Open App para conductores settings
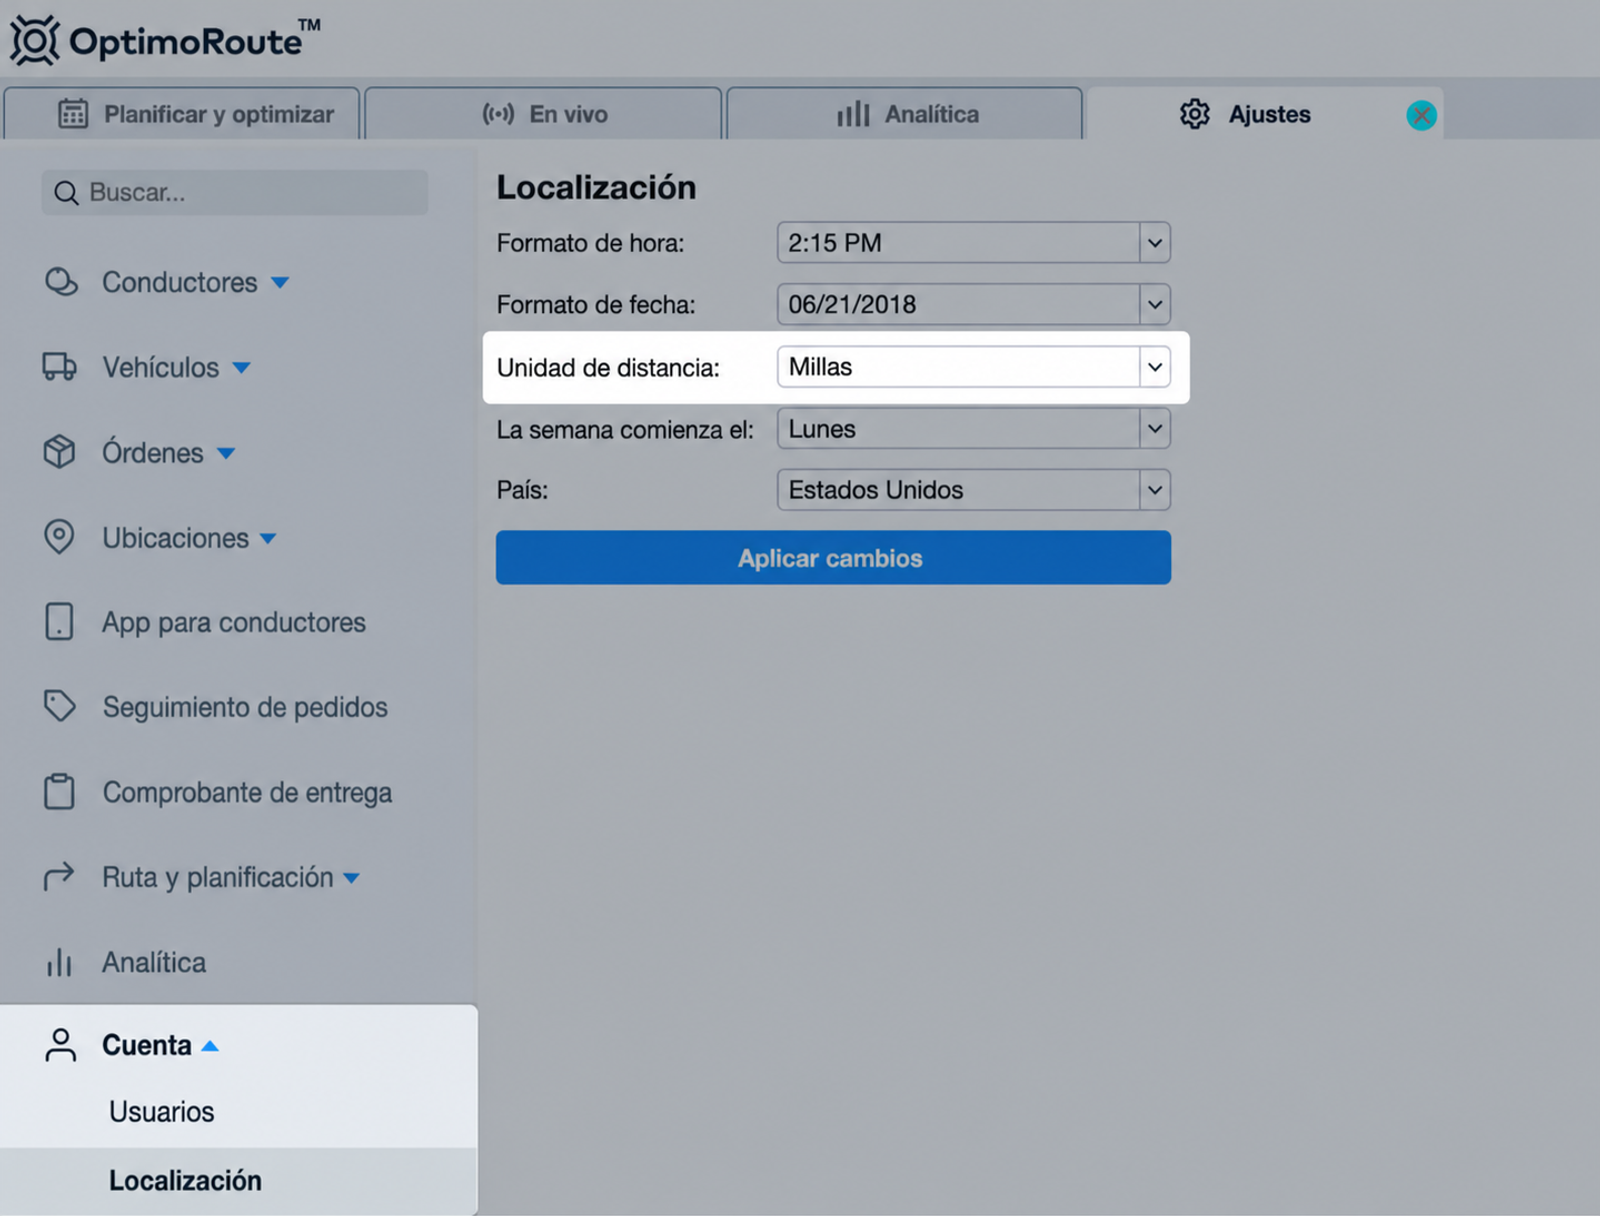The height and width of the screenshot is (1216, 1600). click(x=234, y=622)
